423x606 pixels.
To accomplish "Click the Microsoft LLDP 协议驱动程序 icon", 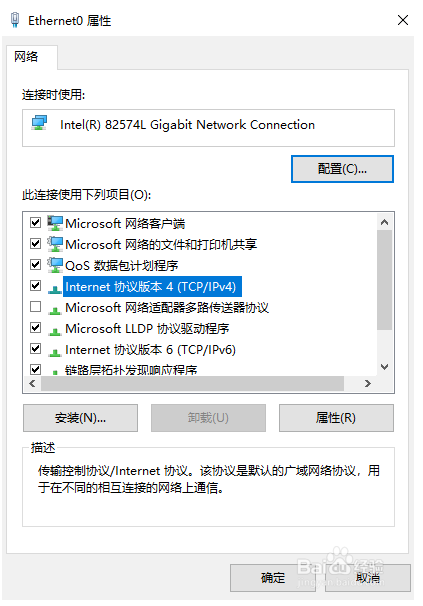I will [55, 331].
